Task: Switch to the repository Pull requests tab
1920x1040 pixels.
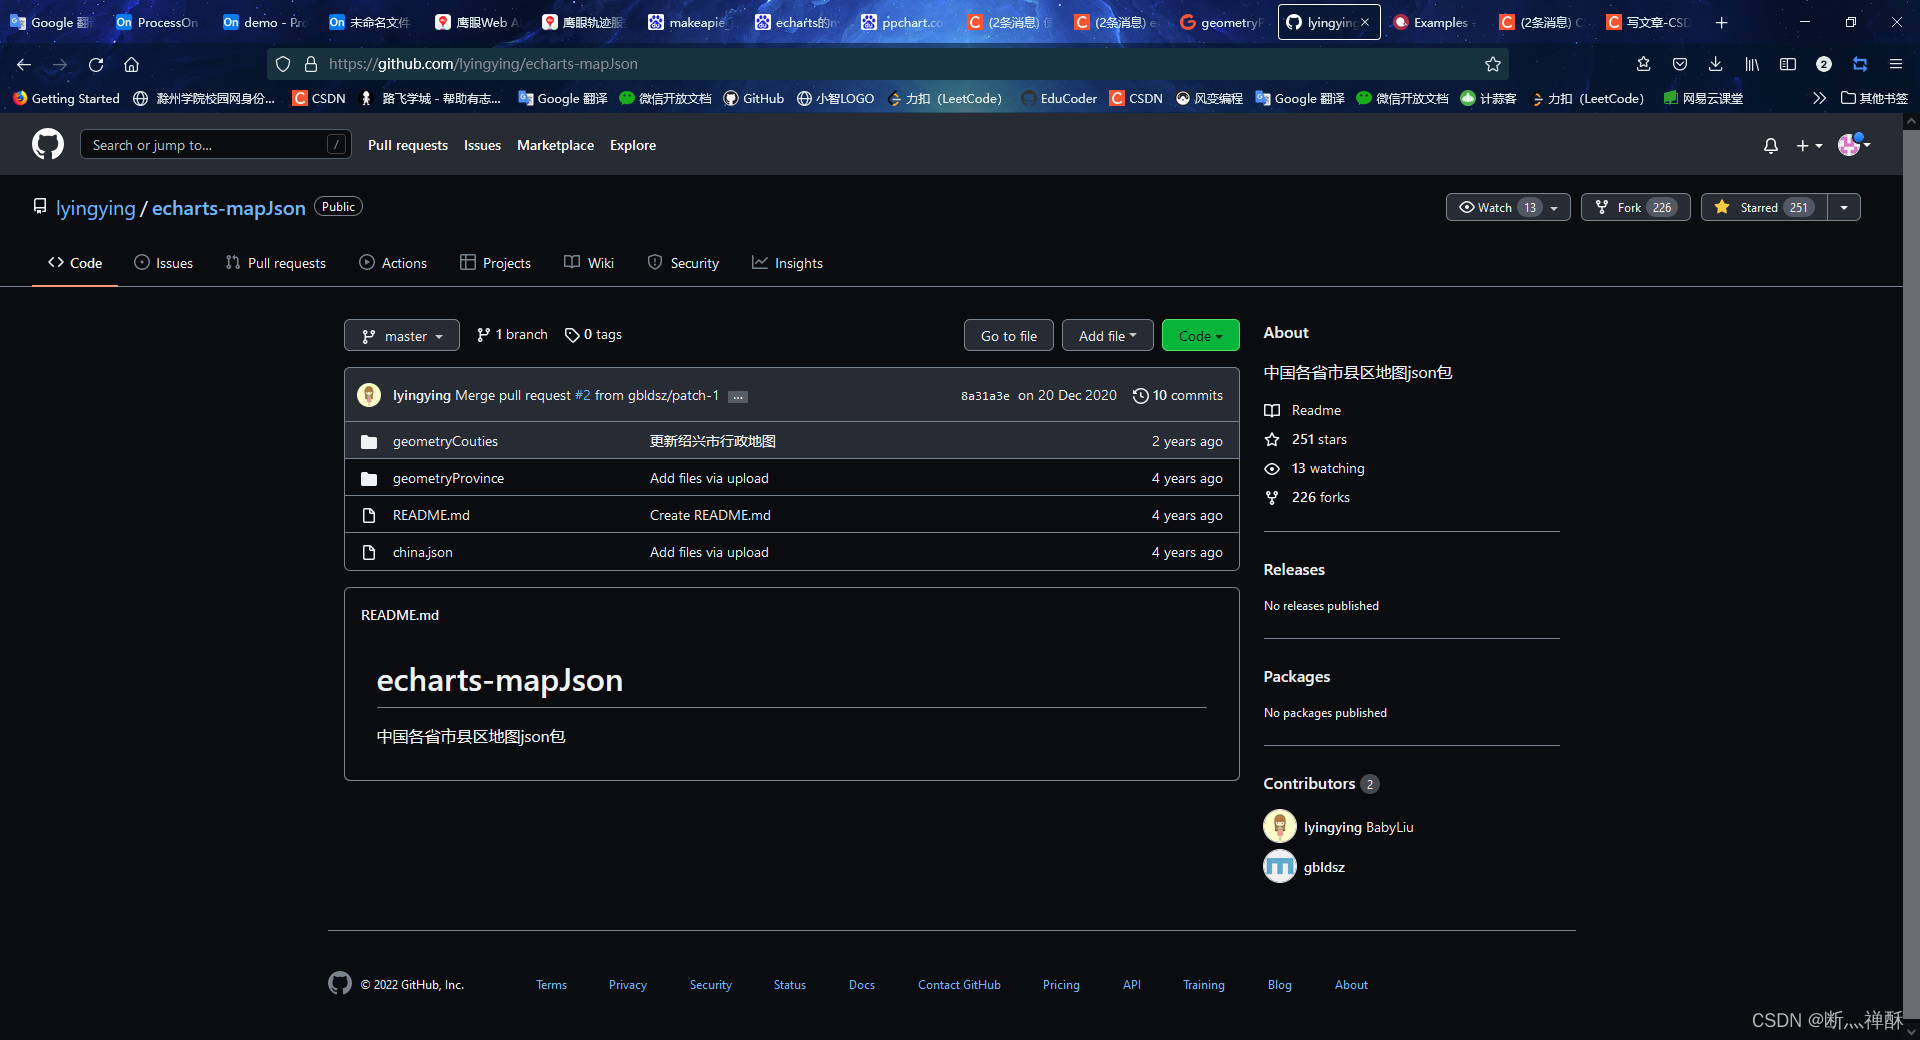Action: pos(276,263)
